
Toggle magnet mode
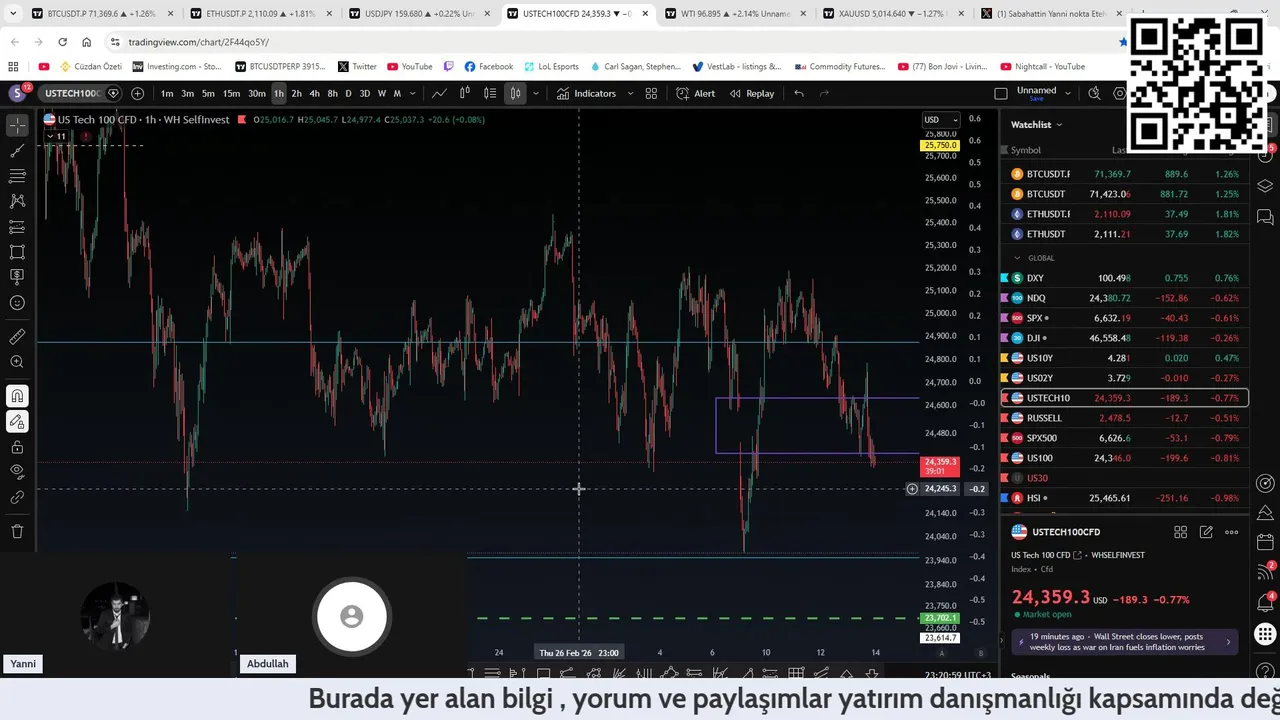coord(17,396)
